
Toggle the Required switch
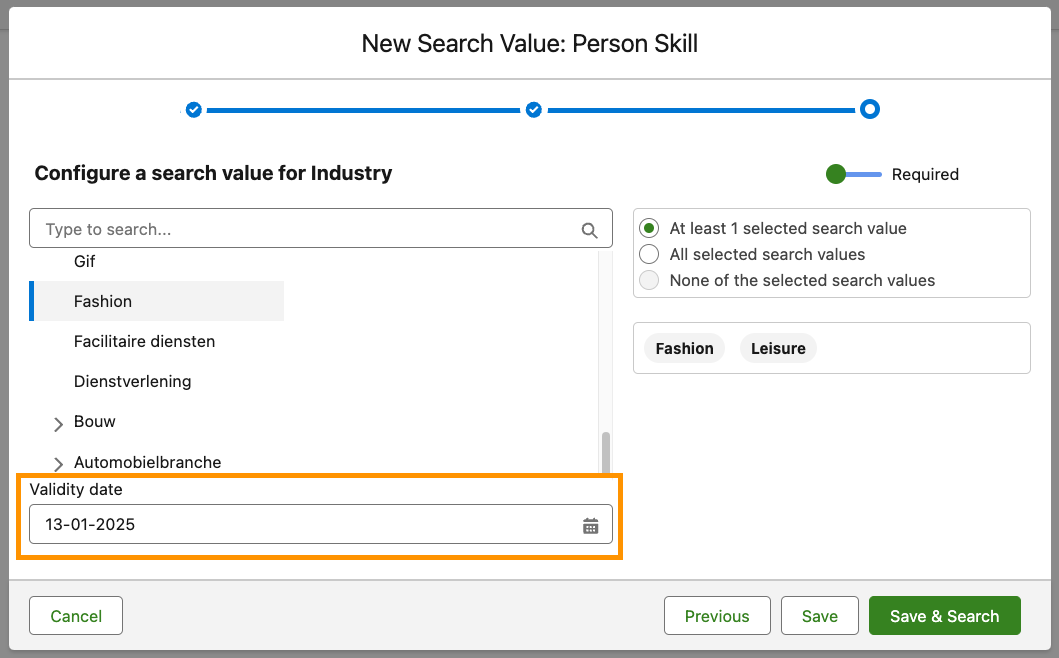click(853, 174)
